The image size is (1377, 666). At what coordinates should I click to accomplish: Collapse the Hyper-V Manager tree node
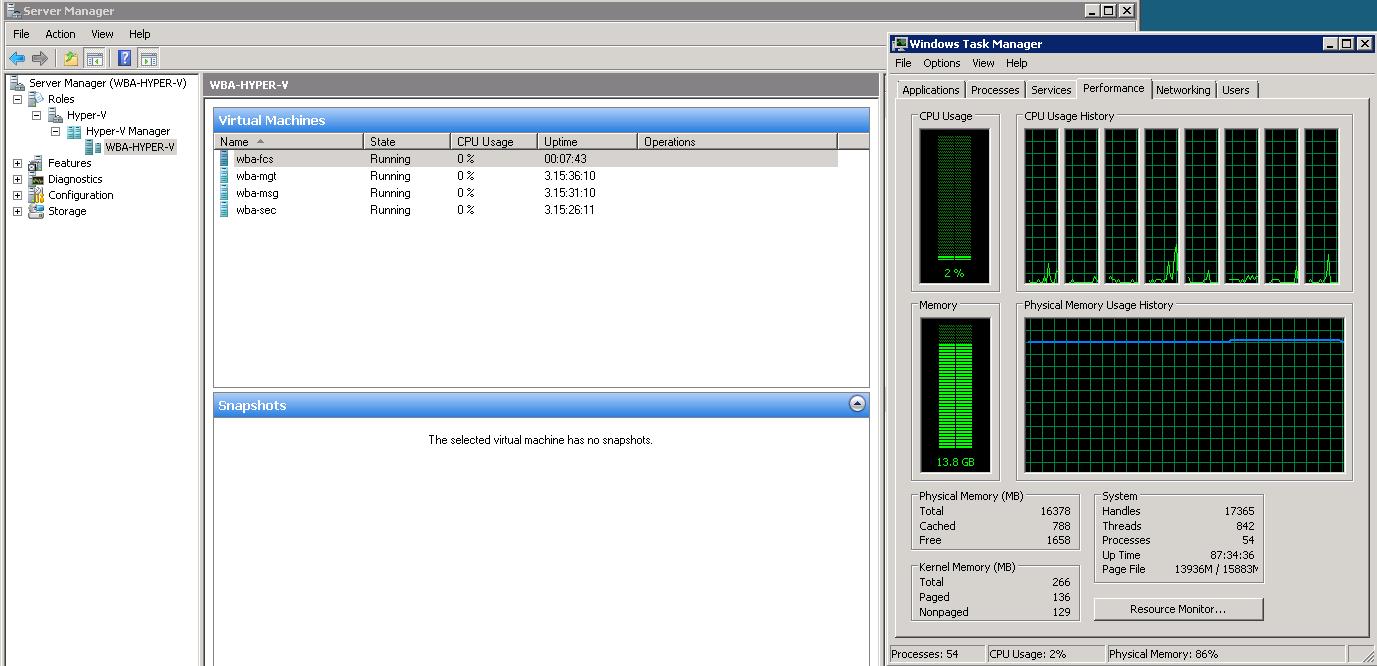click(x=55, y=131)
